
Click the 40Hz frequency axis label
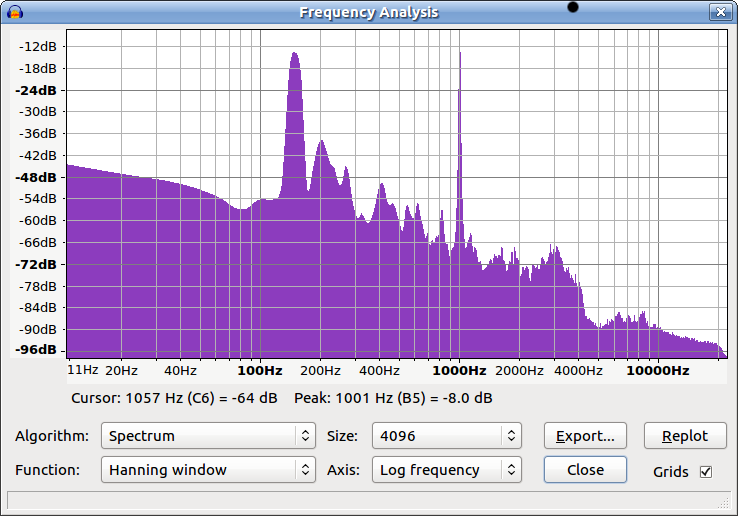tap(180, 371)
